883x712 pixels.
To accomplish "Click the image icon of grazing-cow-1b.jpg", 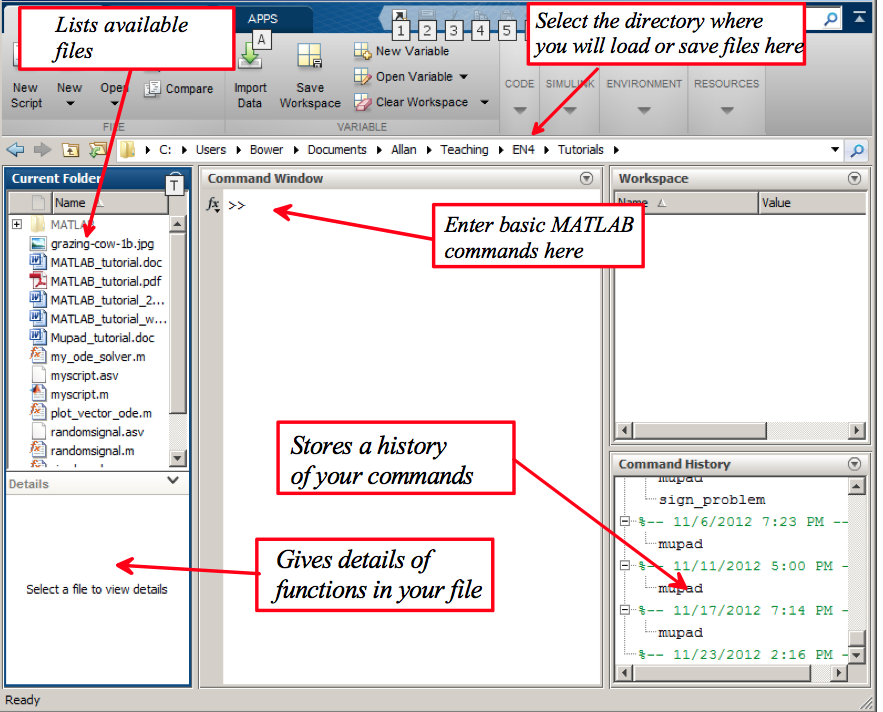I will 38,243.
